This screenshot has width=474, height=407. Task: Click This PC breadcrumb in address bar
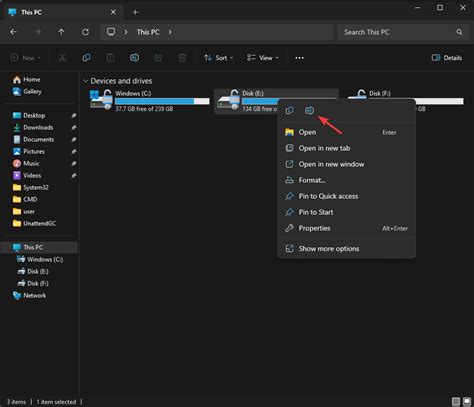148,32
